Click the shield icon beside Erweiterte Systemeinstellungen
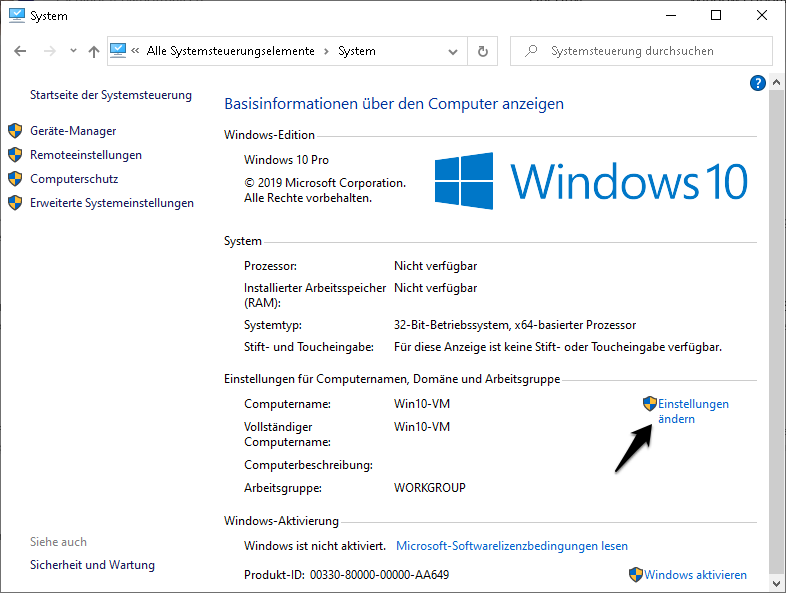786x593 pixels. pyautogui.click(x=15, y=203)
